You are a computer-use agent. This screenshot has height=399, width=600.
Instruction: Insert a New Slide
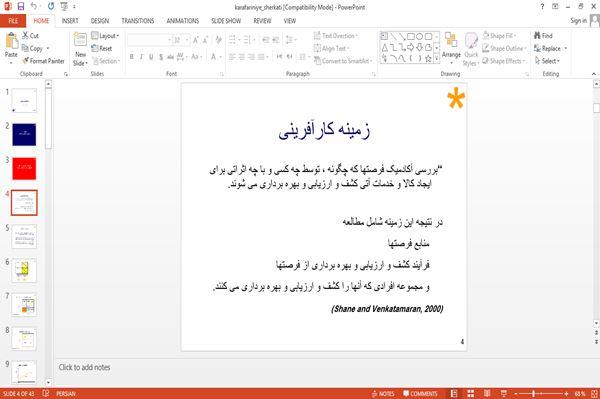[80, 49]
